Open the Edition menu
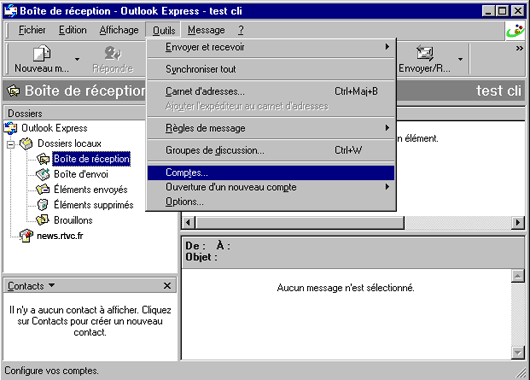 tap(73, 30)
